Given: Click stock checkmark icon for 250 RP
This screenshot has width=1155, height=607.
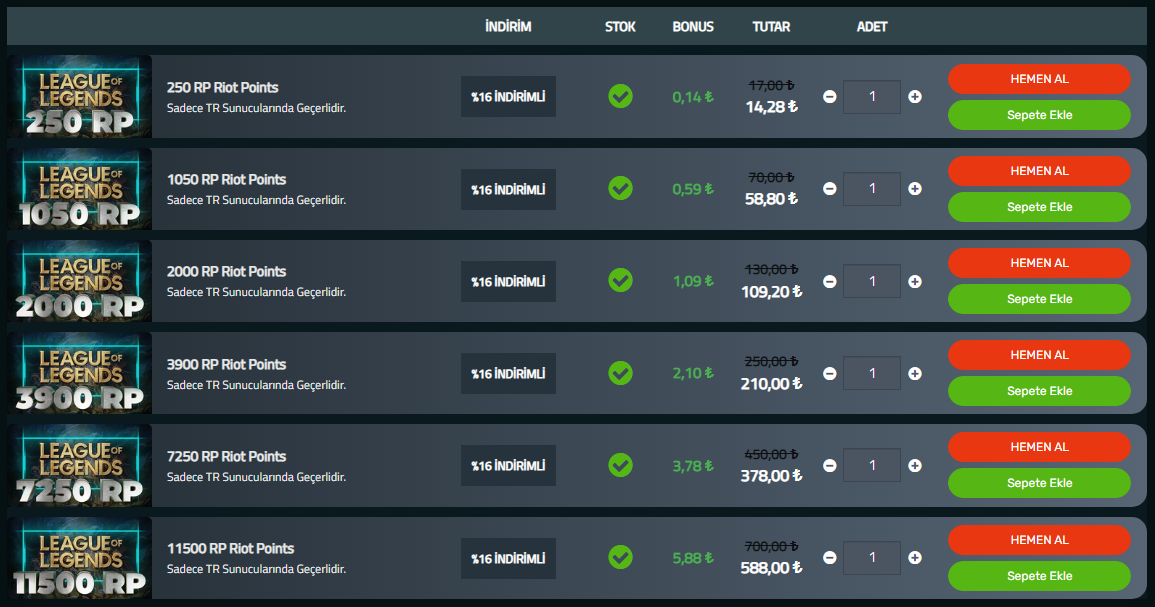Looking at the screenshot, I should pos(620,96).
